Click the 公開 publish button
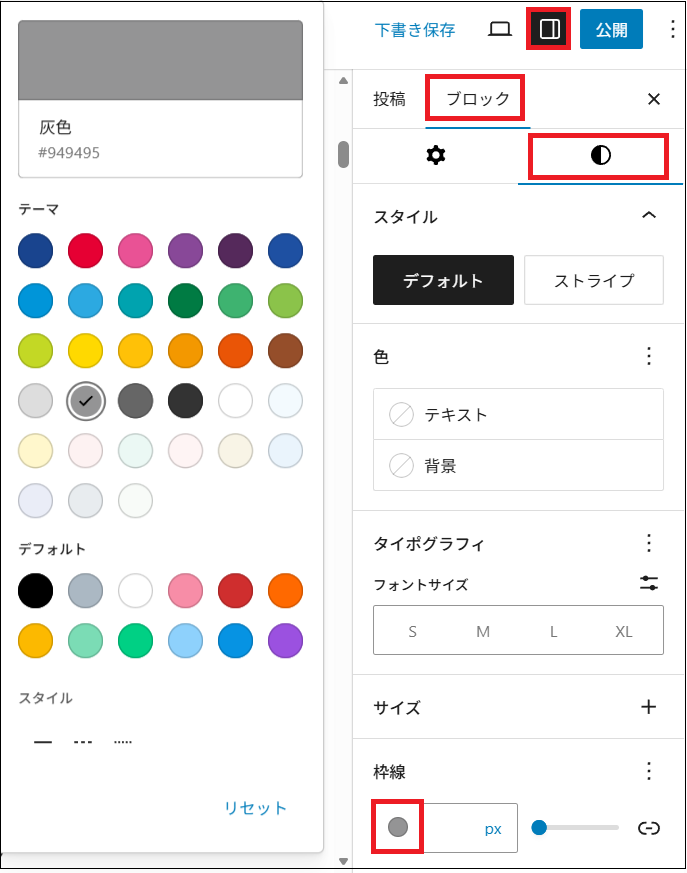The image size is (687, 873). tap(611, 29)
